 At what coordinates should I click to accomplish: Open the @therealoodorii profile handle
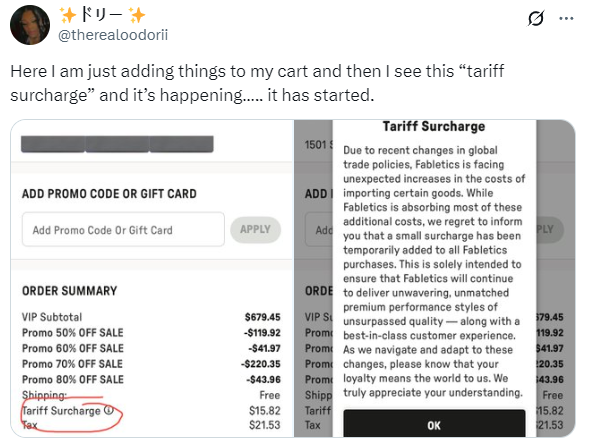tap(113, 35)
